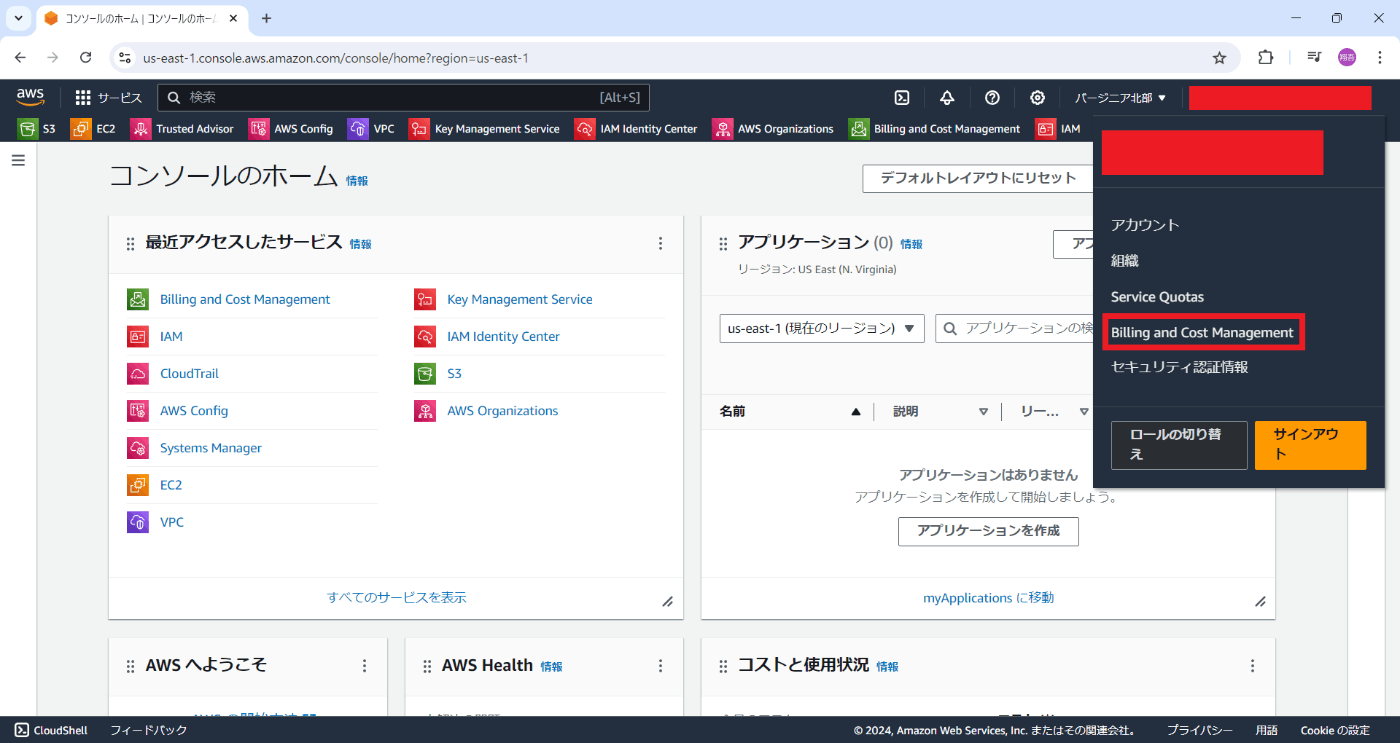The image size is (1400, 743).
Task: Bookmark this page with star icon
Action: 1219,58
